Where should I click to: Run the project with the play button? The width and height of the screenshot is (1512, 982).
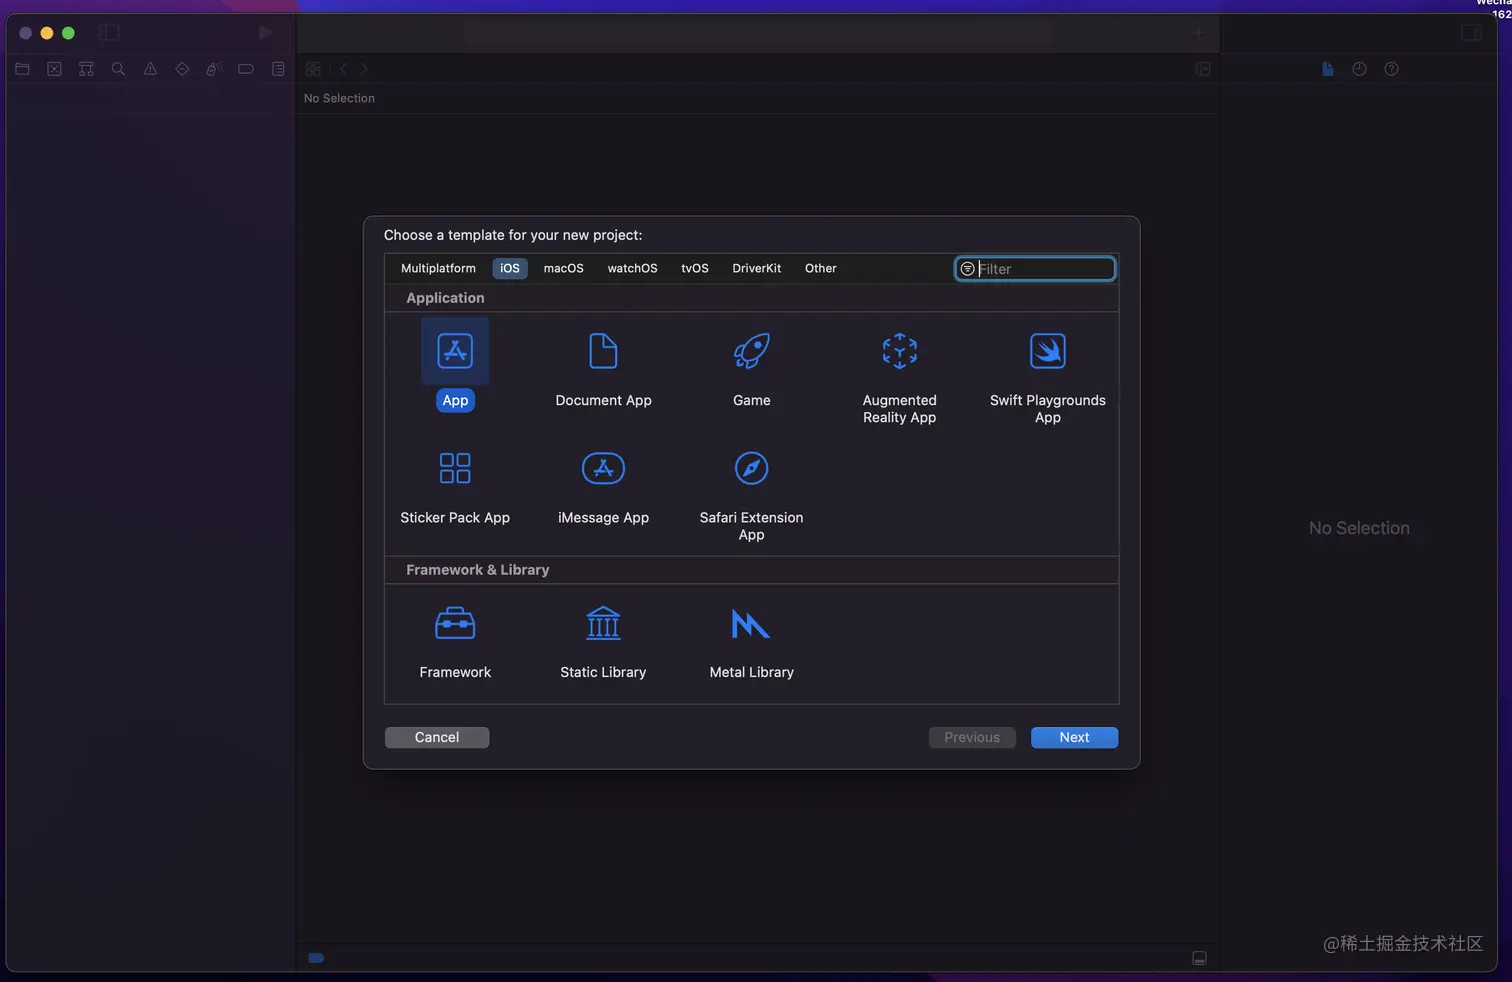pyautogui.click(x=265, y=33)
